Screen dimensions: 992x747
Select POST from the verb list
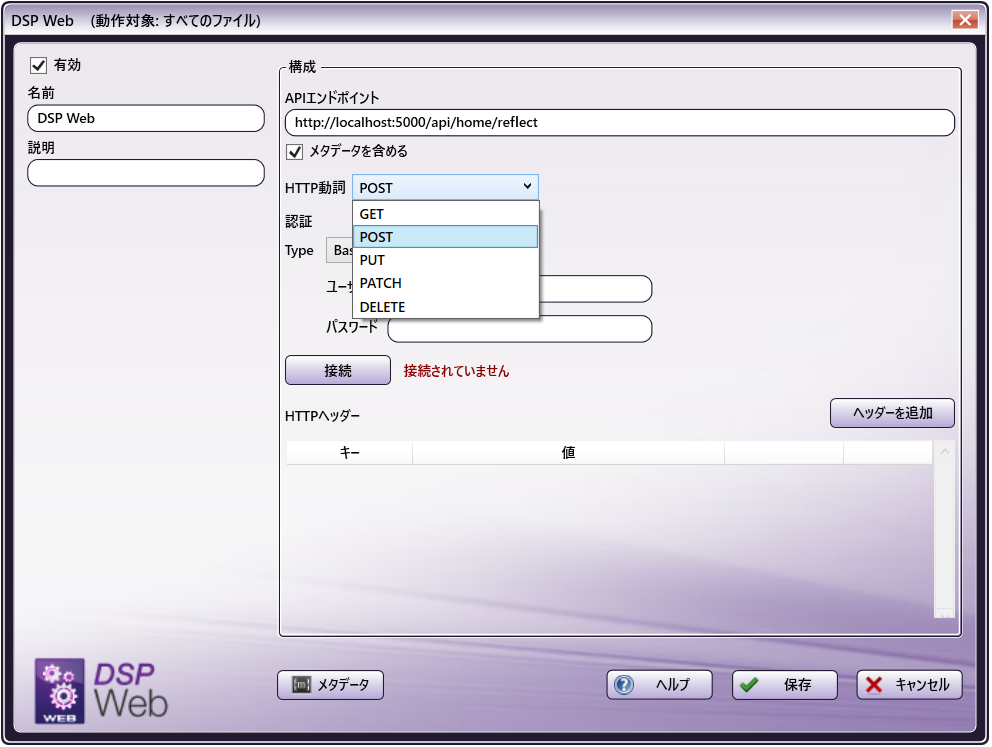coord(446,238)
